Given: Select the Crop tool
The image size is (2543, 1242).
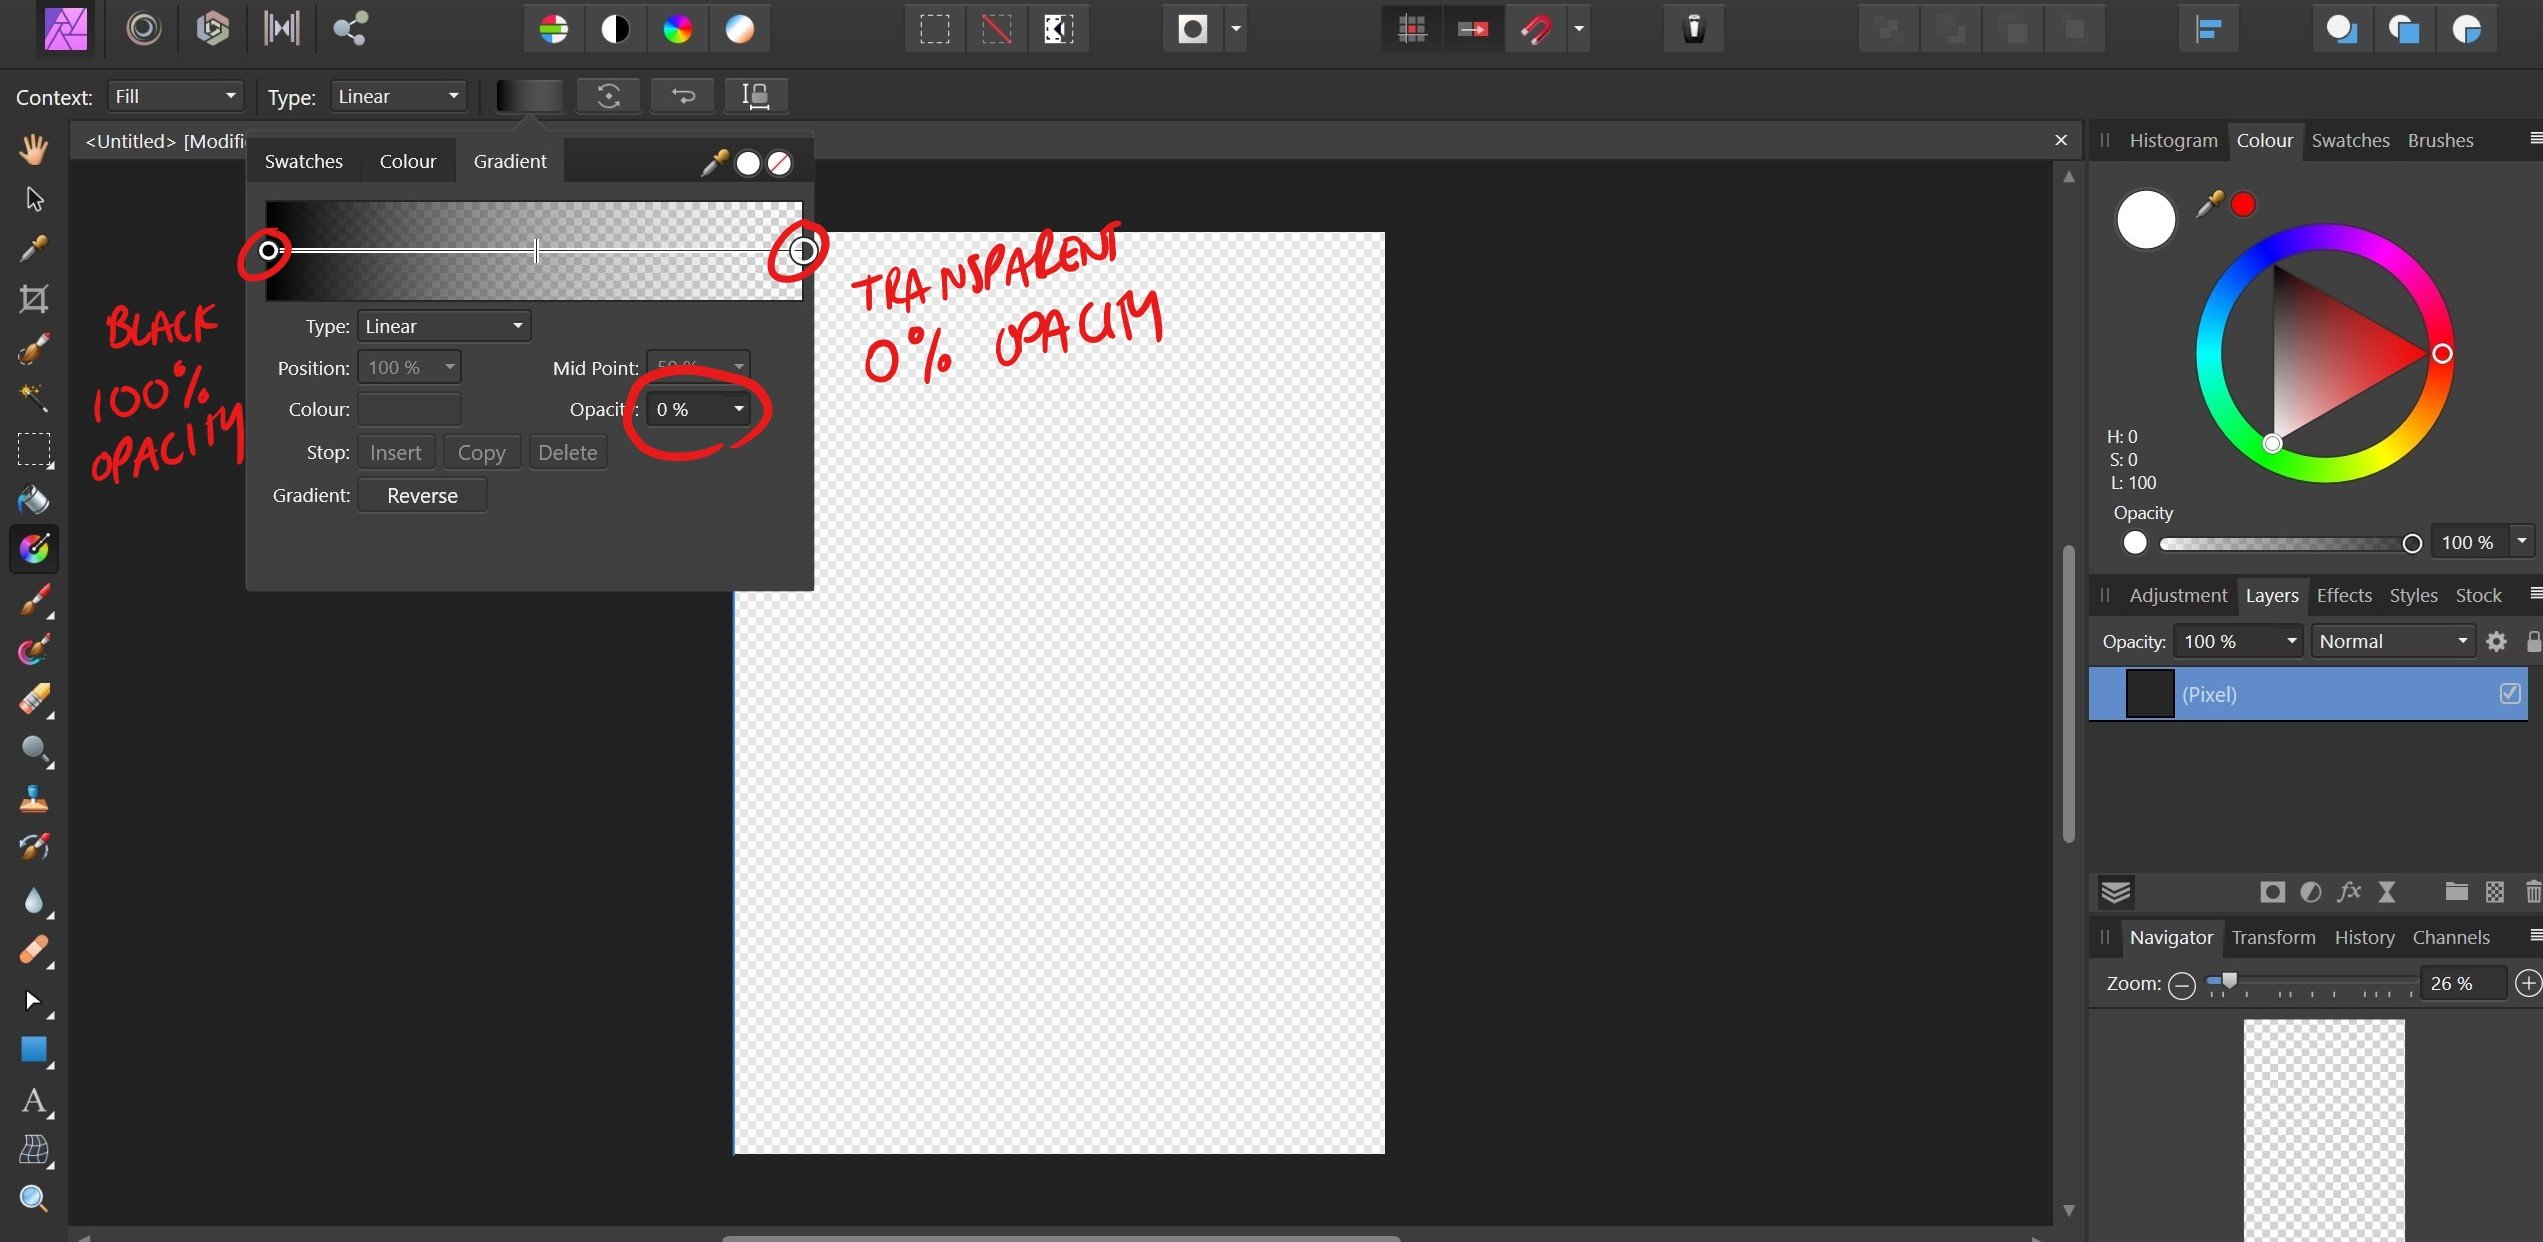Looking at the screenshot, I should (34, 299).
